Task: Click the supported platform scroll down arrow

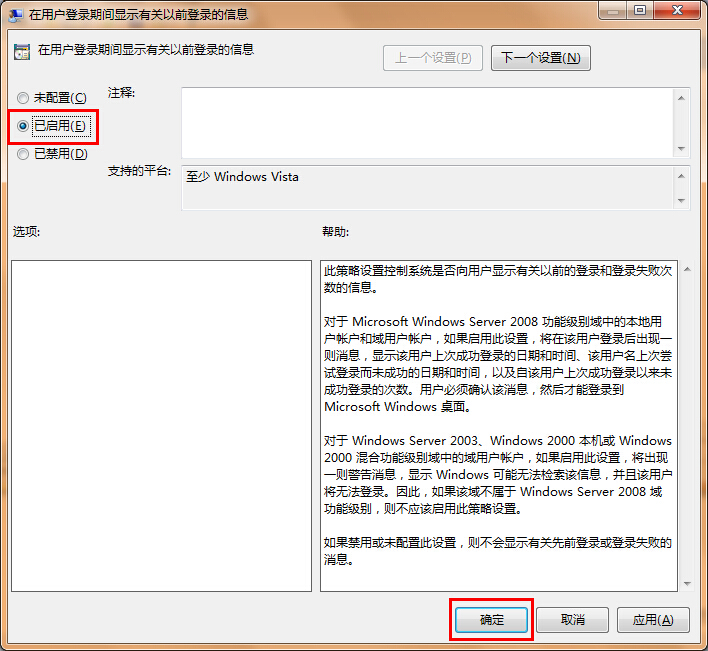Action: 681,200
